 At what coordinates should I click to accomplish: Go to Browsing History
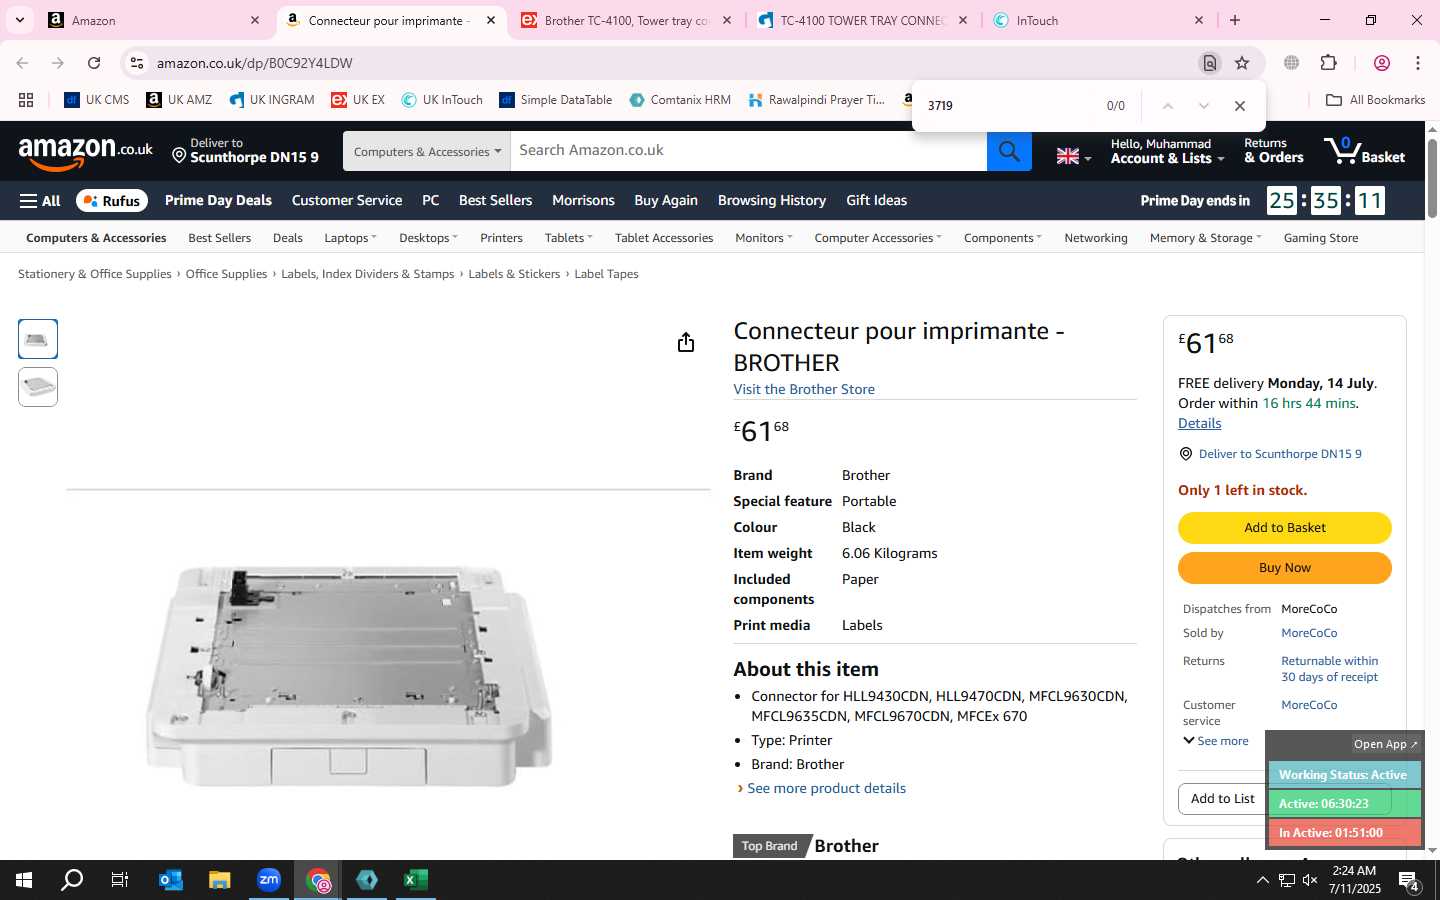coord(772,201)
